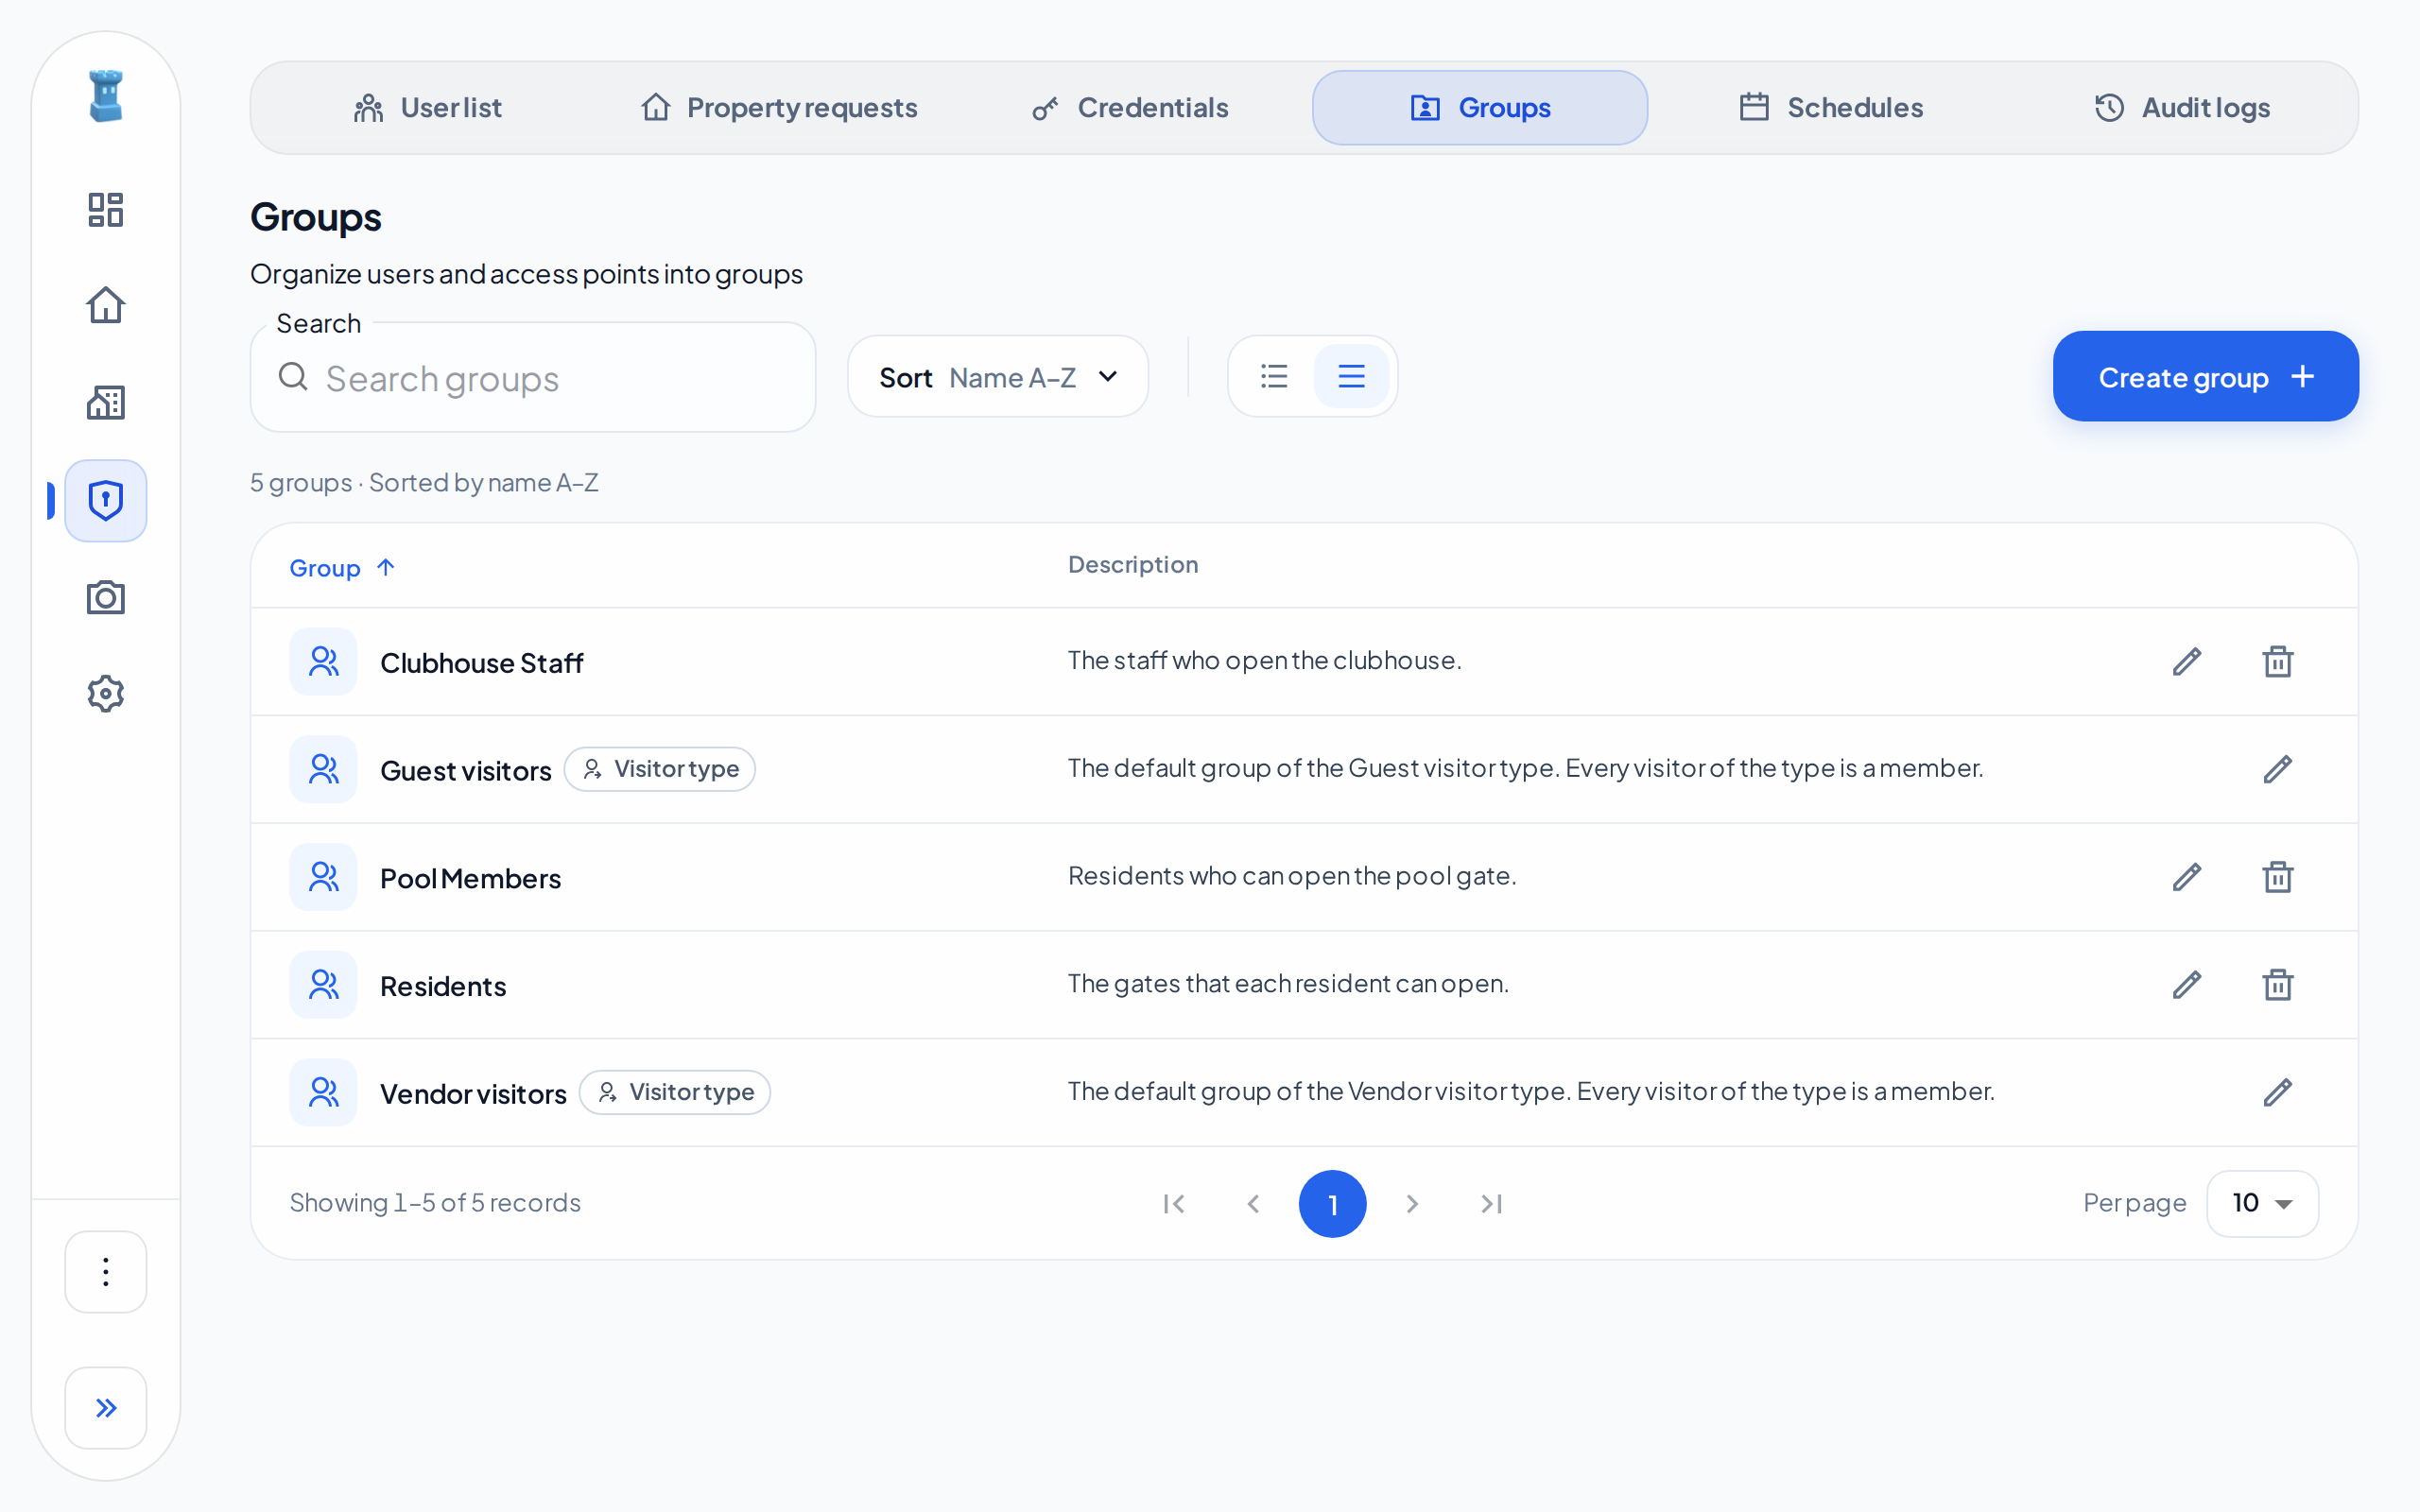
Task: Switch to comfortable row view
Action: point(1351,376)
